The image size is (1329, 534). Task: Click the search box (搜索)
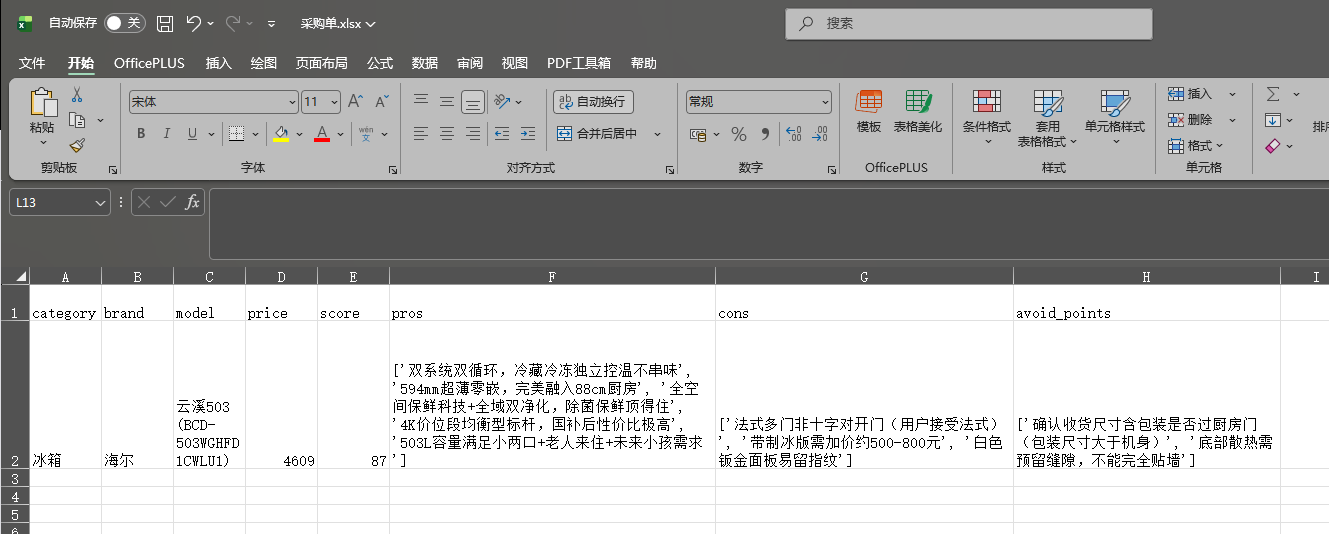tap(969, 23)
